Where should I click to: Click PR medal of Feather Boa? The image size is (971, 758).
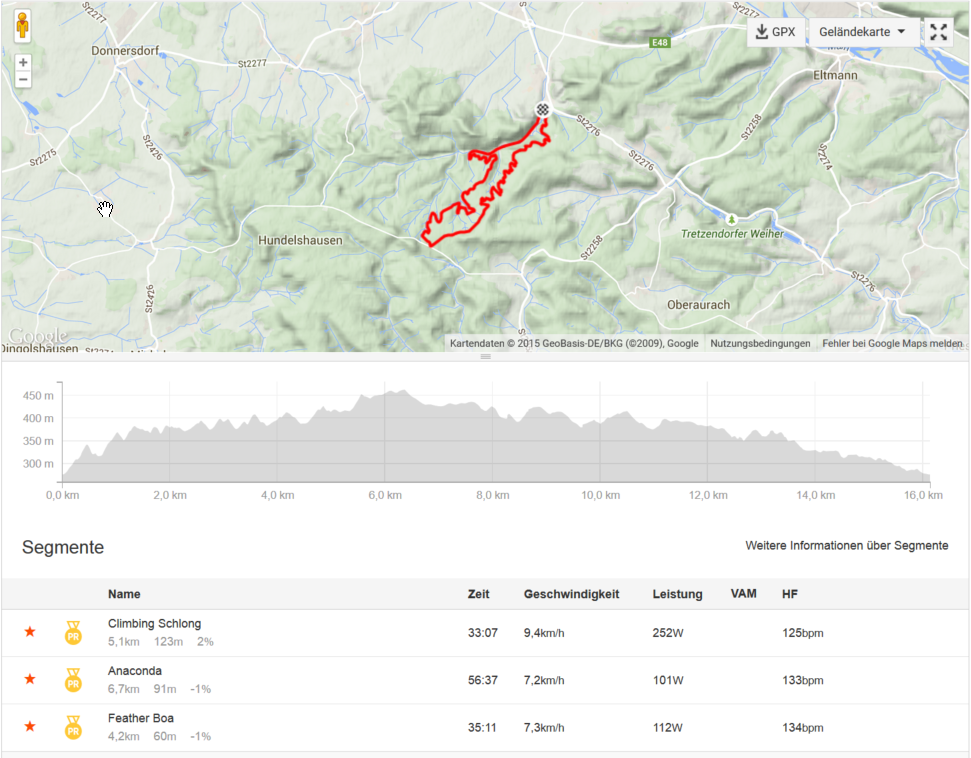pos(73,728)
